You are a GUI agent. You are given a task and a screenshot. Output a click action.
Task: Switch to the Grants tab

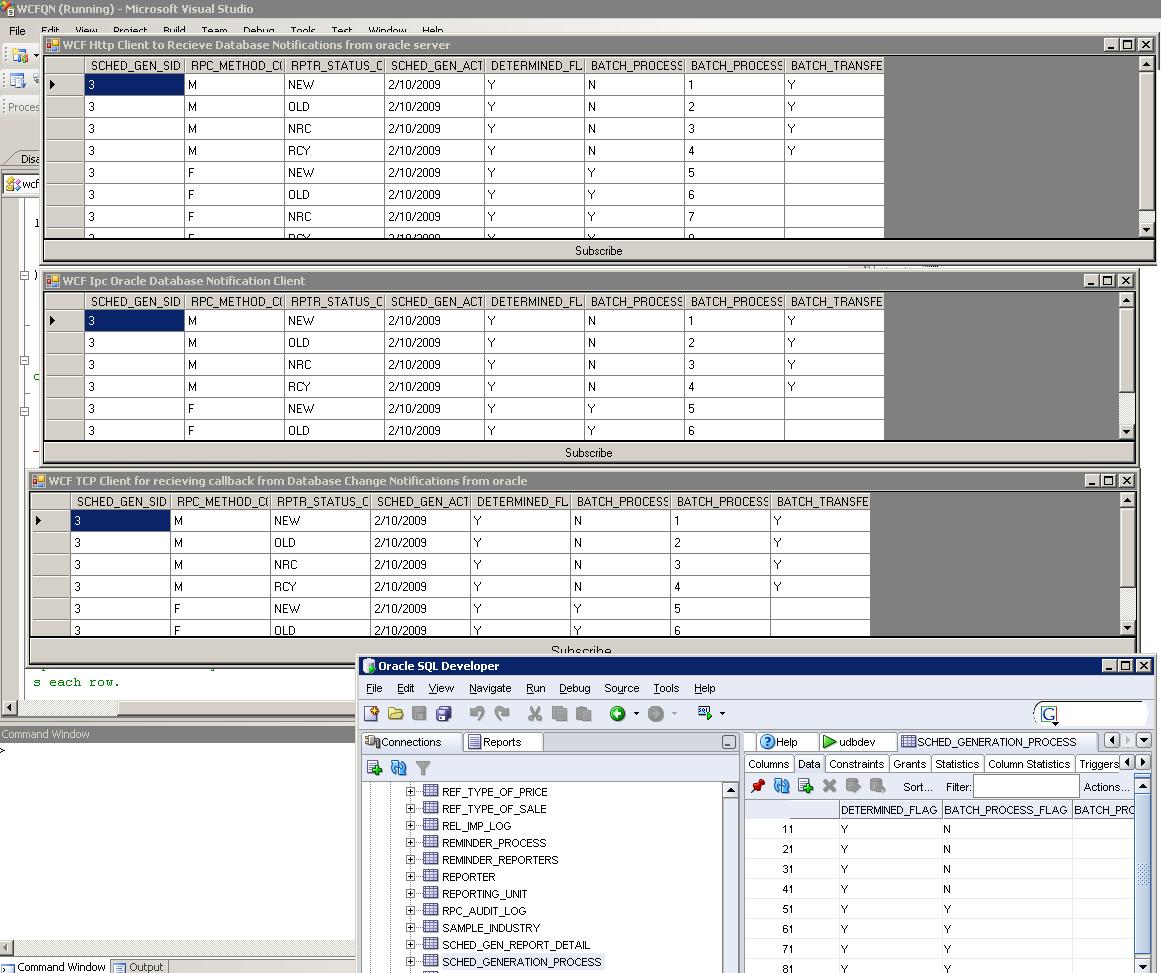(909, 764)
